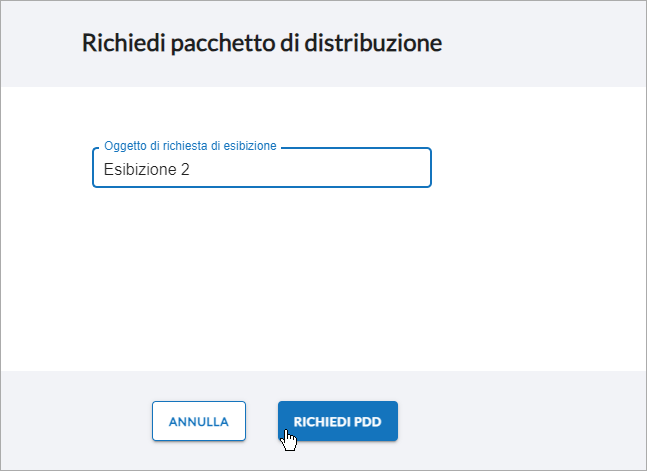Dismiss the dialog using the white ANNULLA button
This screenshot has height=471, width=647.
tap(199, 421)
